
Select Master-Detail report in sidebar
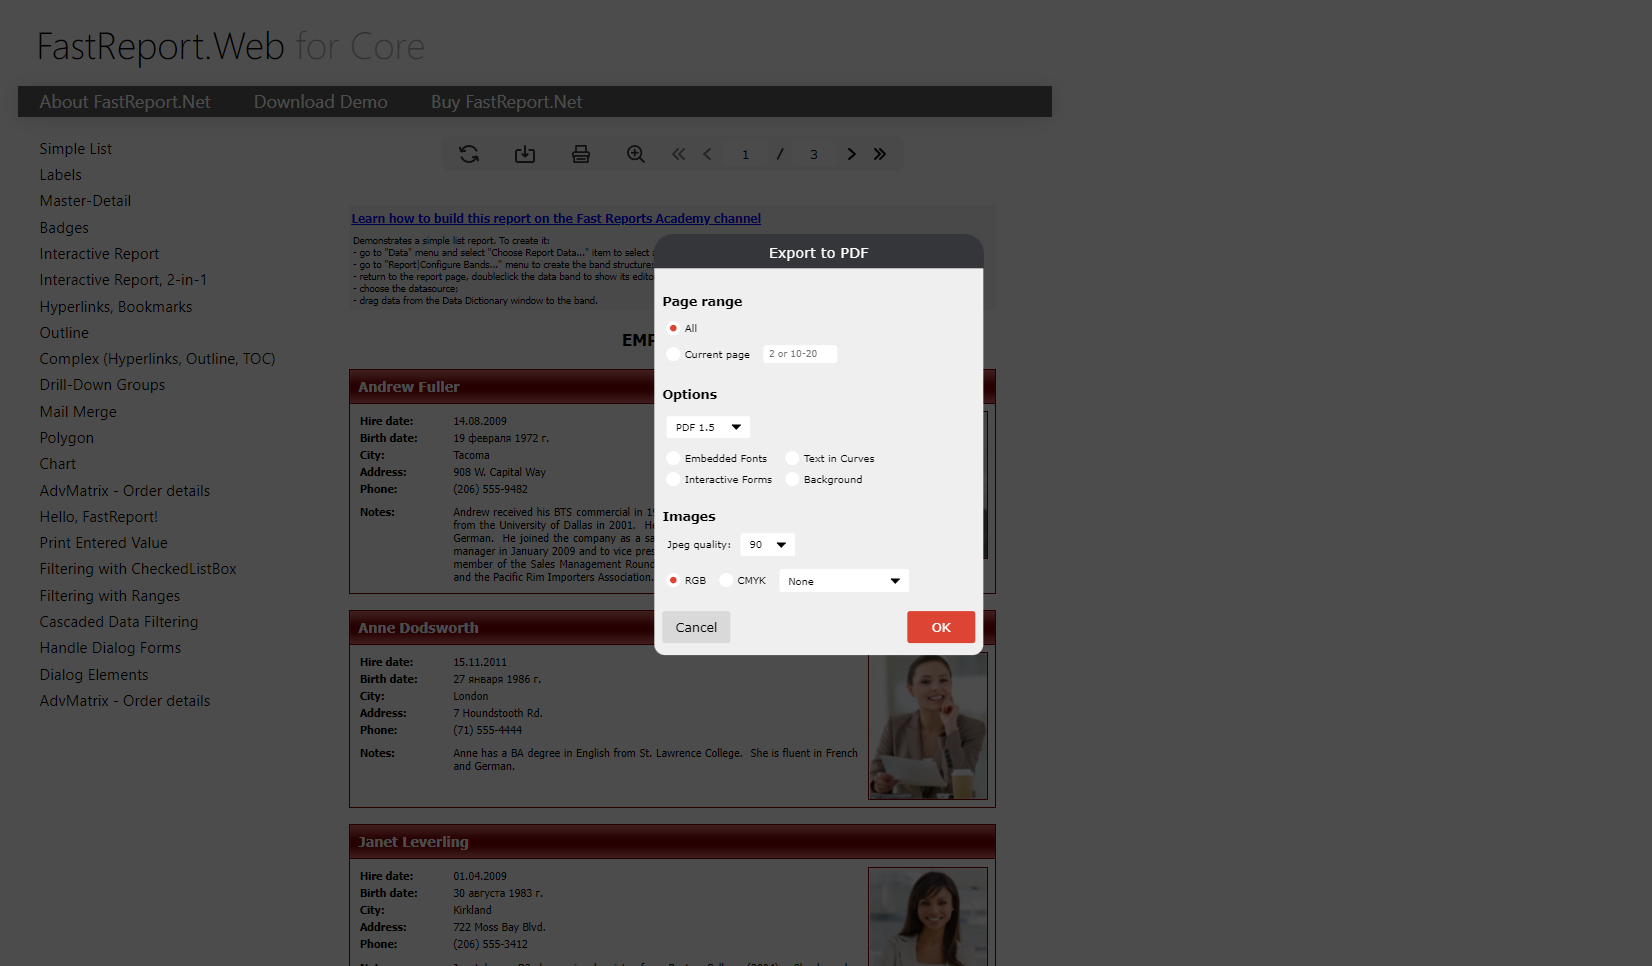pyautogui.click(x=85, y=201)
